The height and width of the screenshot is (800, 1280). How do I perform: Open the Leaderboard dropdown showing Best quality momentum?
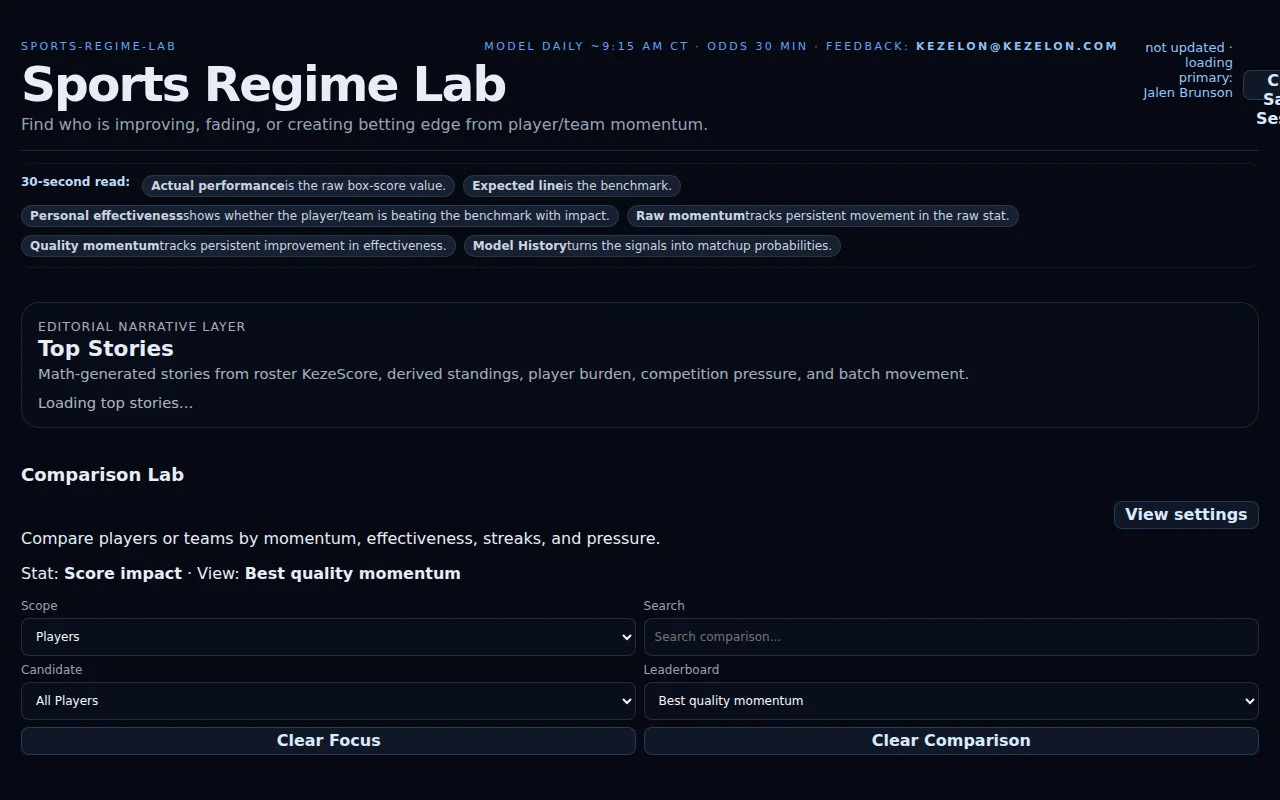point(951,701)
